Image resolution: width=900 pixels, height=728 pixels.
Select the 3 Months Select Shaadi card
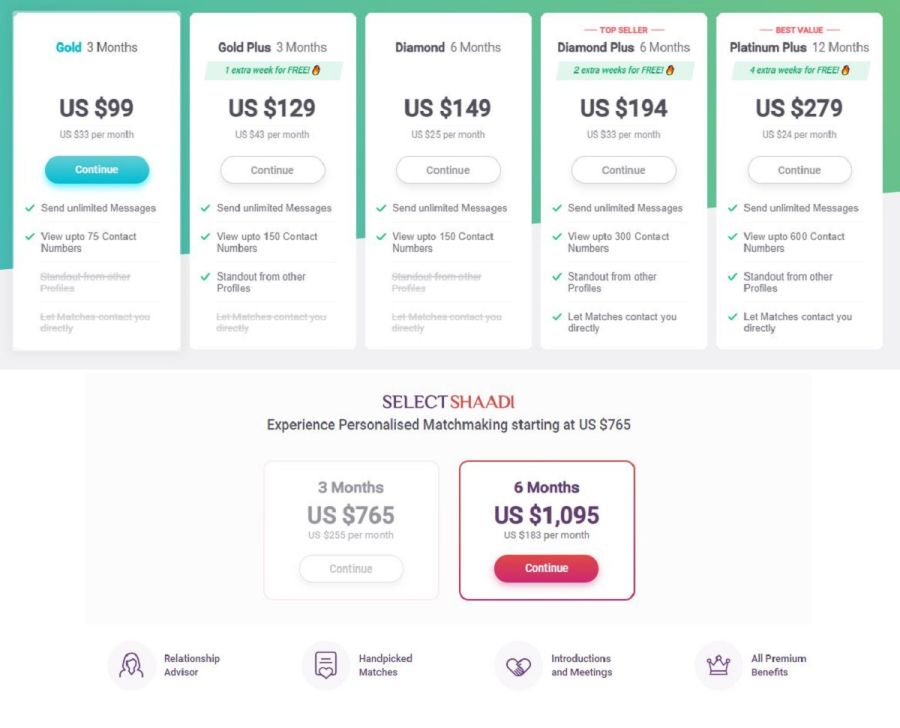[x=351, y=530]
